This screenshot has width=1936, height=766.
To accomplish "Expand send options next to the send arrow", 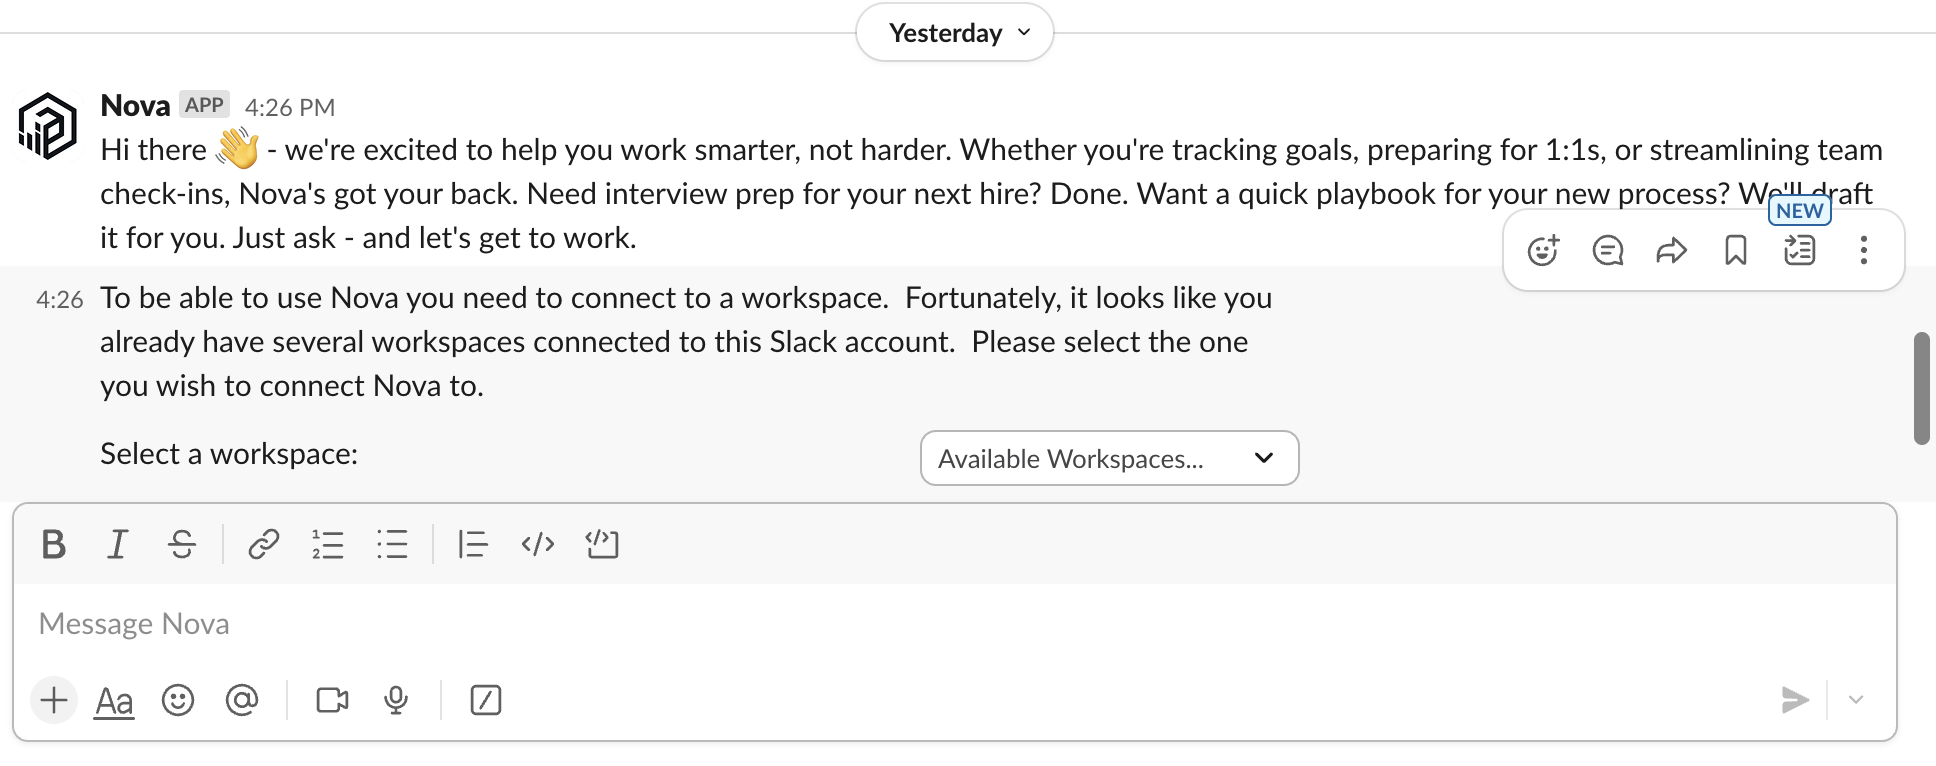I will [x=1856, y=700].
